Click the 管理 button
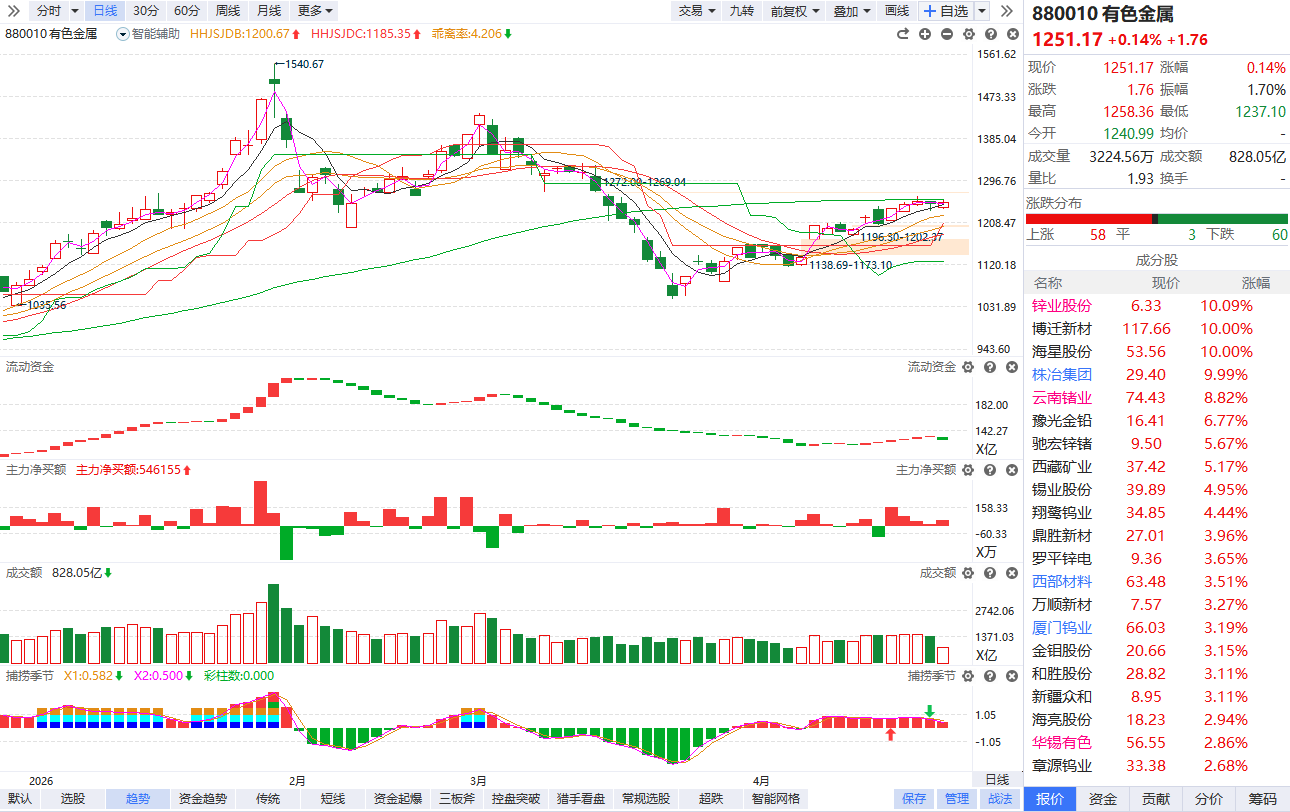Screen dimensions: 1290x812 (957, 799)
